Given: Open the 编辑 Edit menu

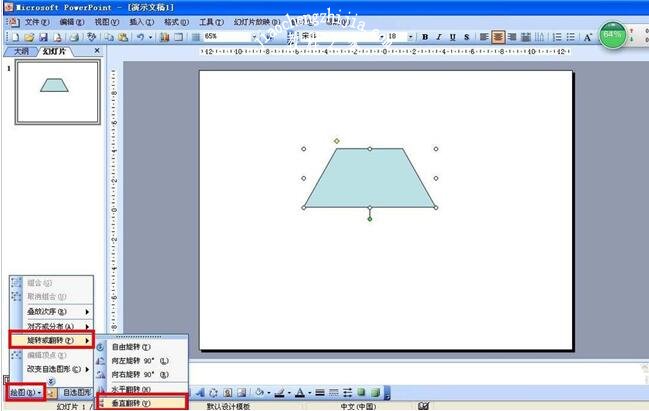Looking at the screenshot, I should click(x=71, y=22).
